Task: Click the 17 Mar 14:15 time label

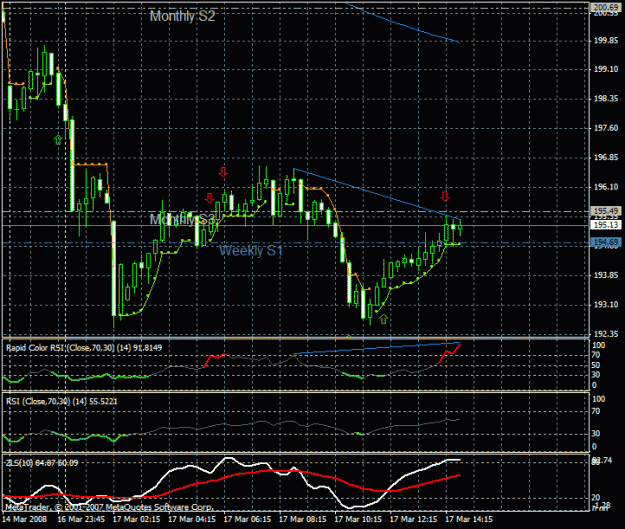Action: 468,519
